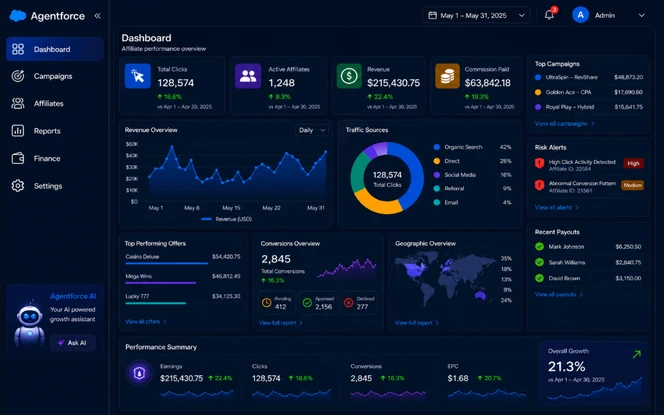Click the Affiliates people icon in sidebar
The width and height of the screenshot is (664, 415).
pyautogui.click(x=18, y=103)
